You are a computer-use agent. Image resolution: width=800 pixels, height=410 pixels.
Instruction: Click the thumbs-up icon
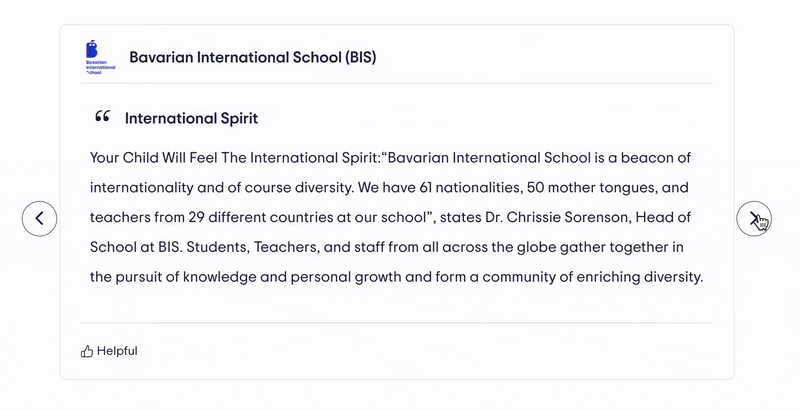click(x=87, y=351)
